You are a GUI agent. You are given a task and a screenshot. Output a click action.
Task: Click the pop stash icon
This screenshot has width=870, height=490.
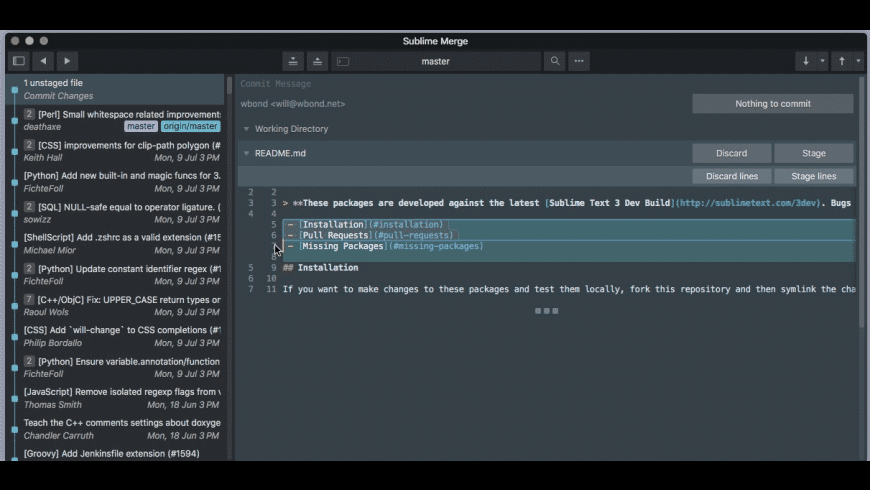(x=317, y=61)
